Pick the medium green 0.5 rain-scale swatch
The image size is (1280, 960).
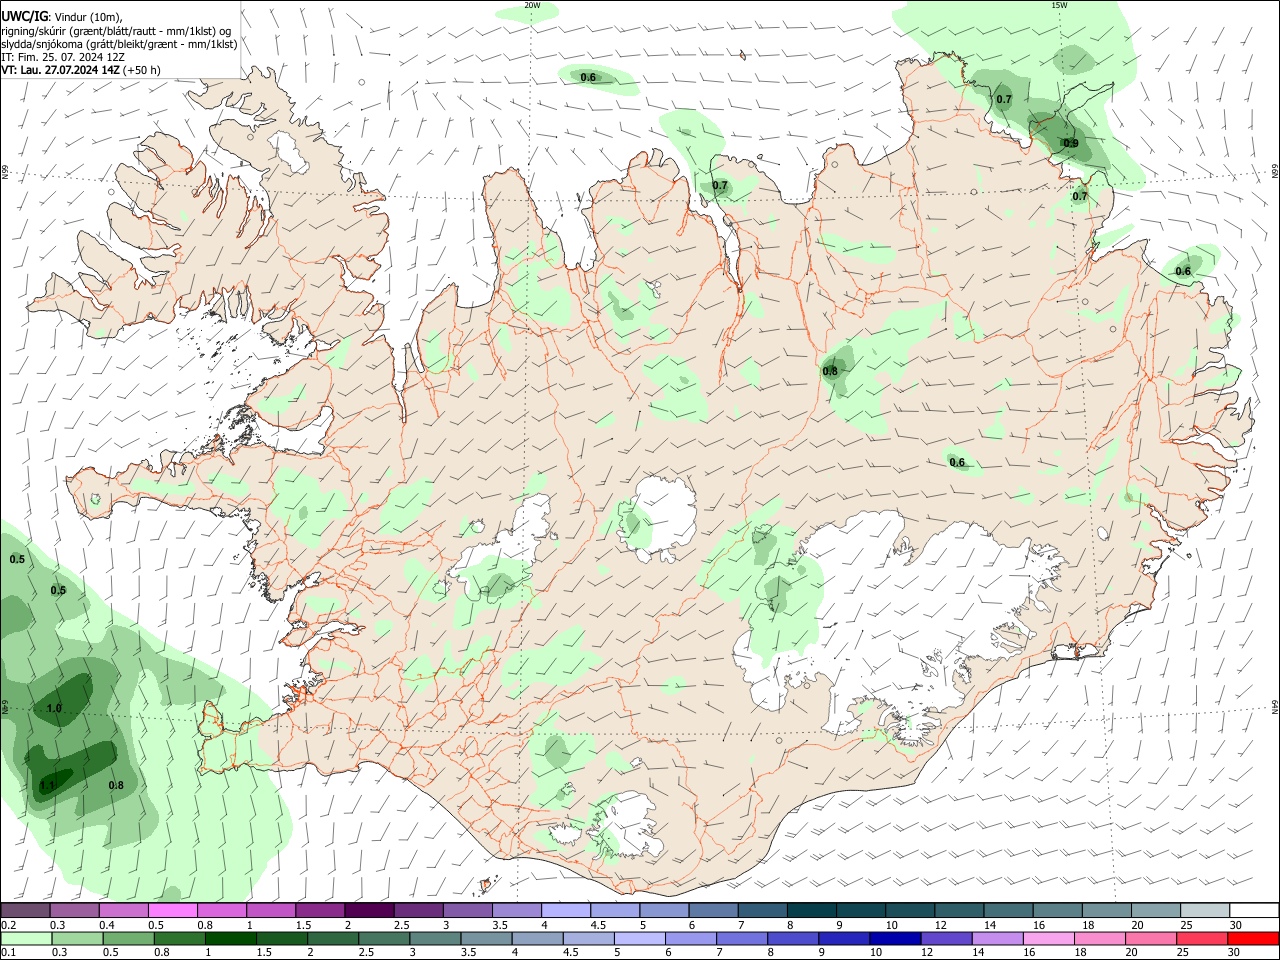pos(128,939)
